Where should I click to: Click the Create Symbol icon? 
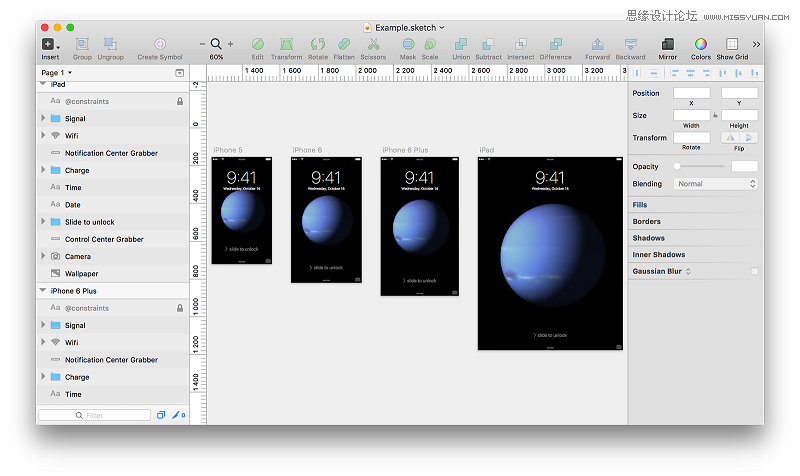pos(160,44)
